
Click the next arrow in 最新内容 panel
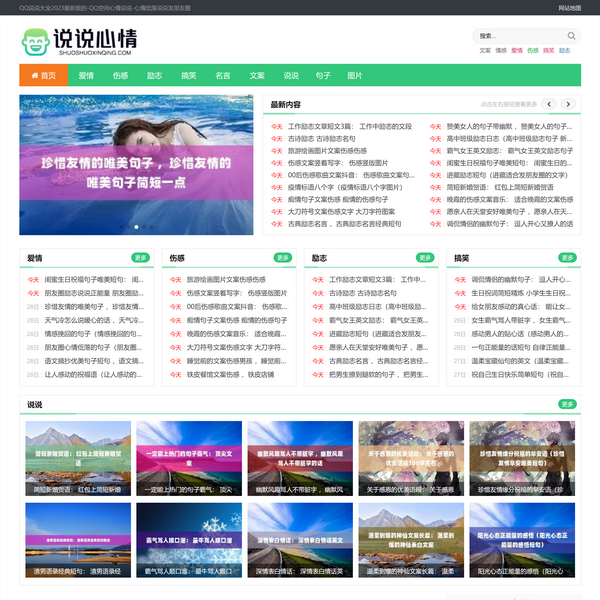coord(567,104)
